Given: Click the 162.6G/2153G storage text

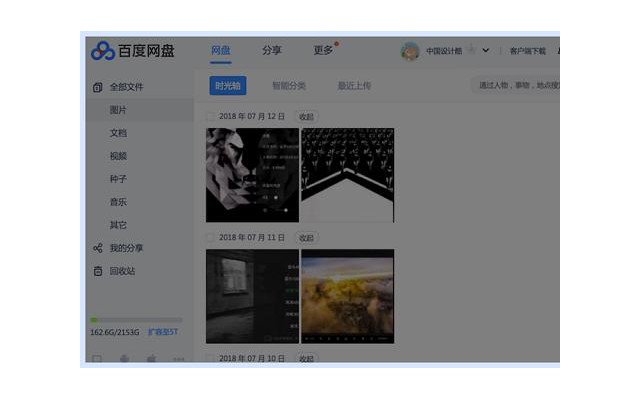Looking at the screenshot, I should [115, 332].
